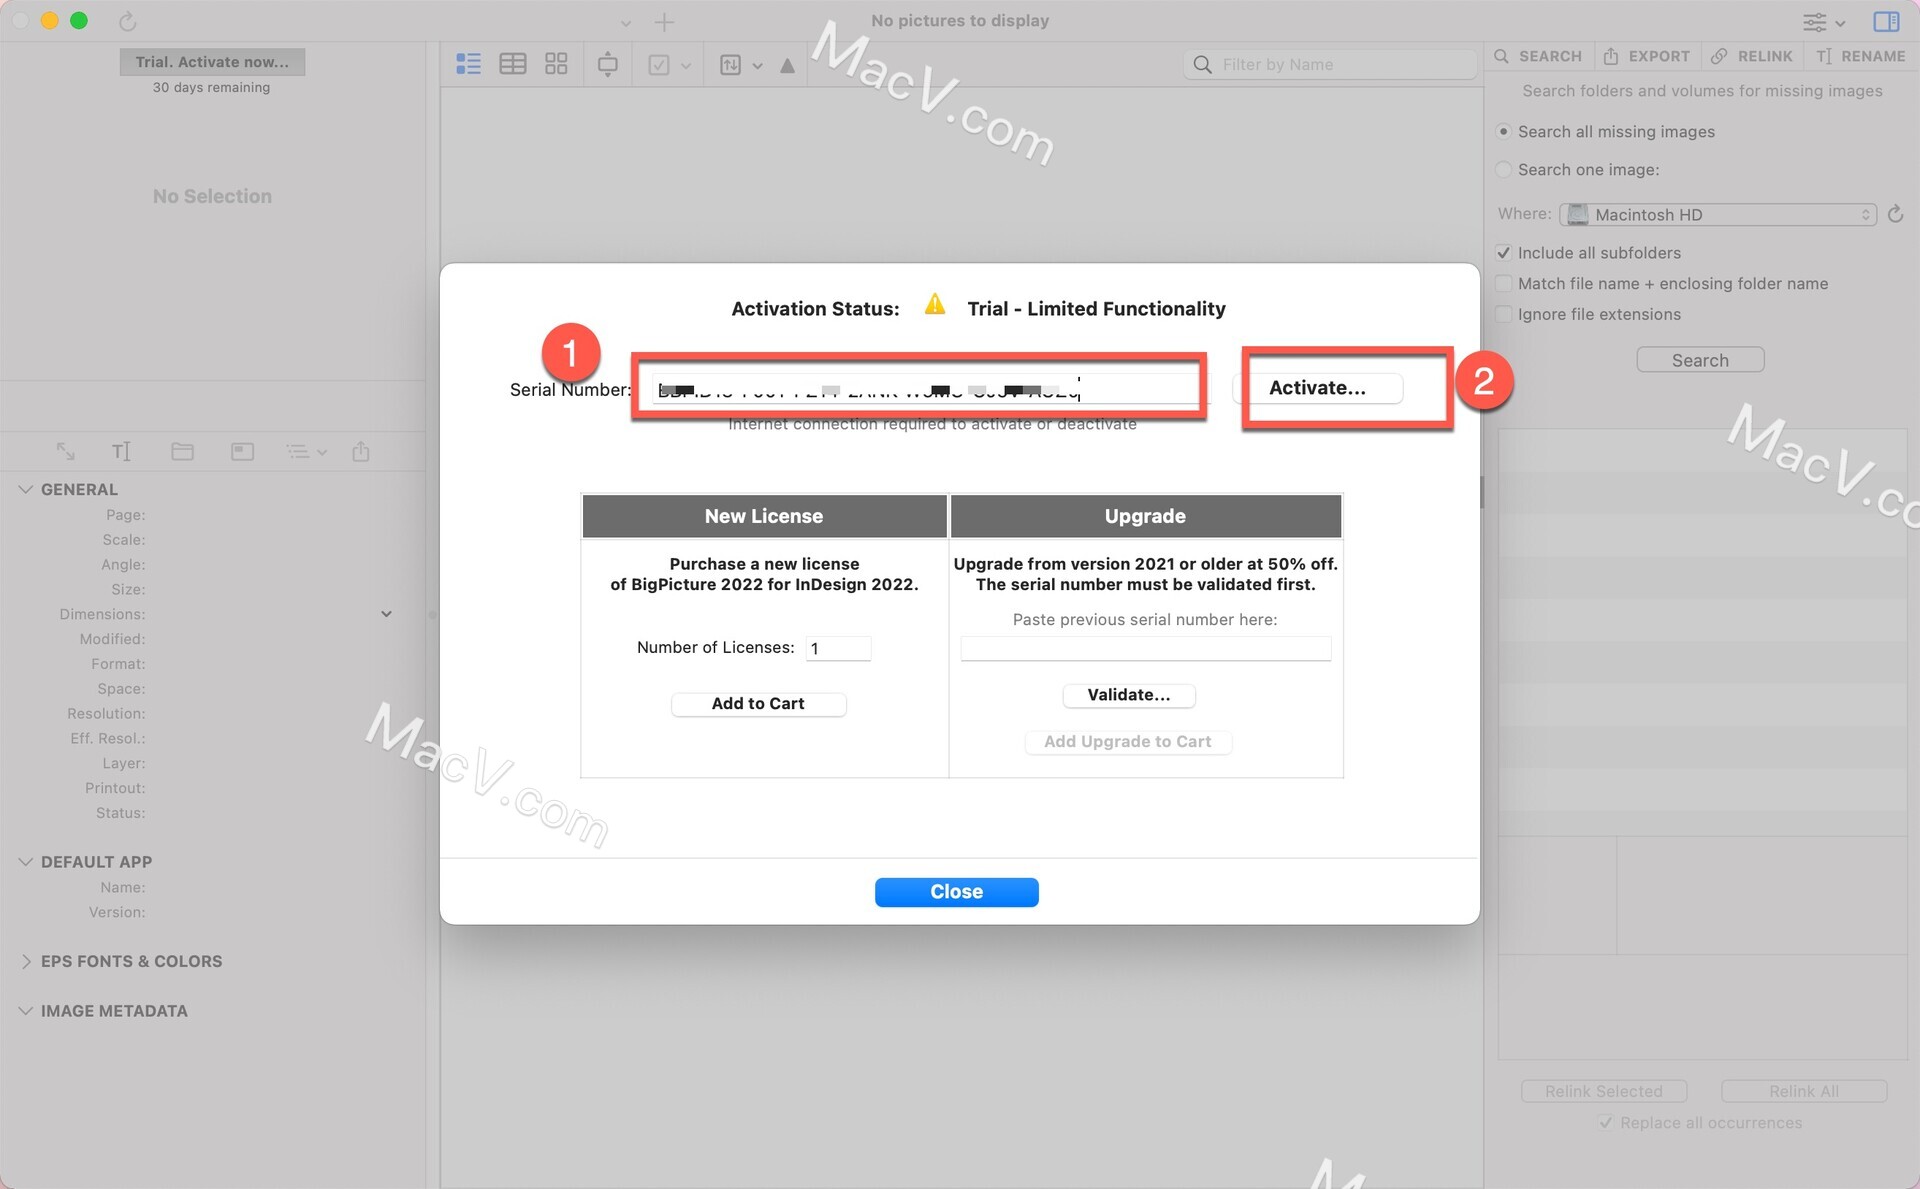
Task: Click the New License tab
Action: [764, 516]
